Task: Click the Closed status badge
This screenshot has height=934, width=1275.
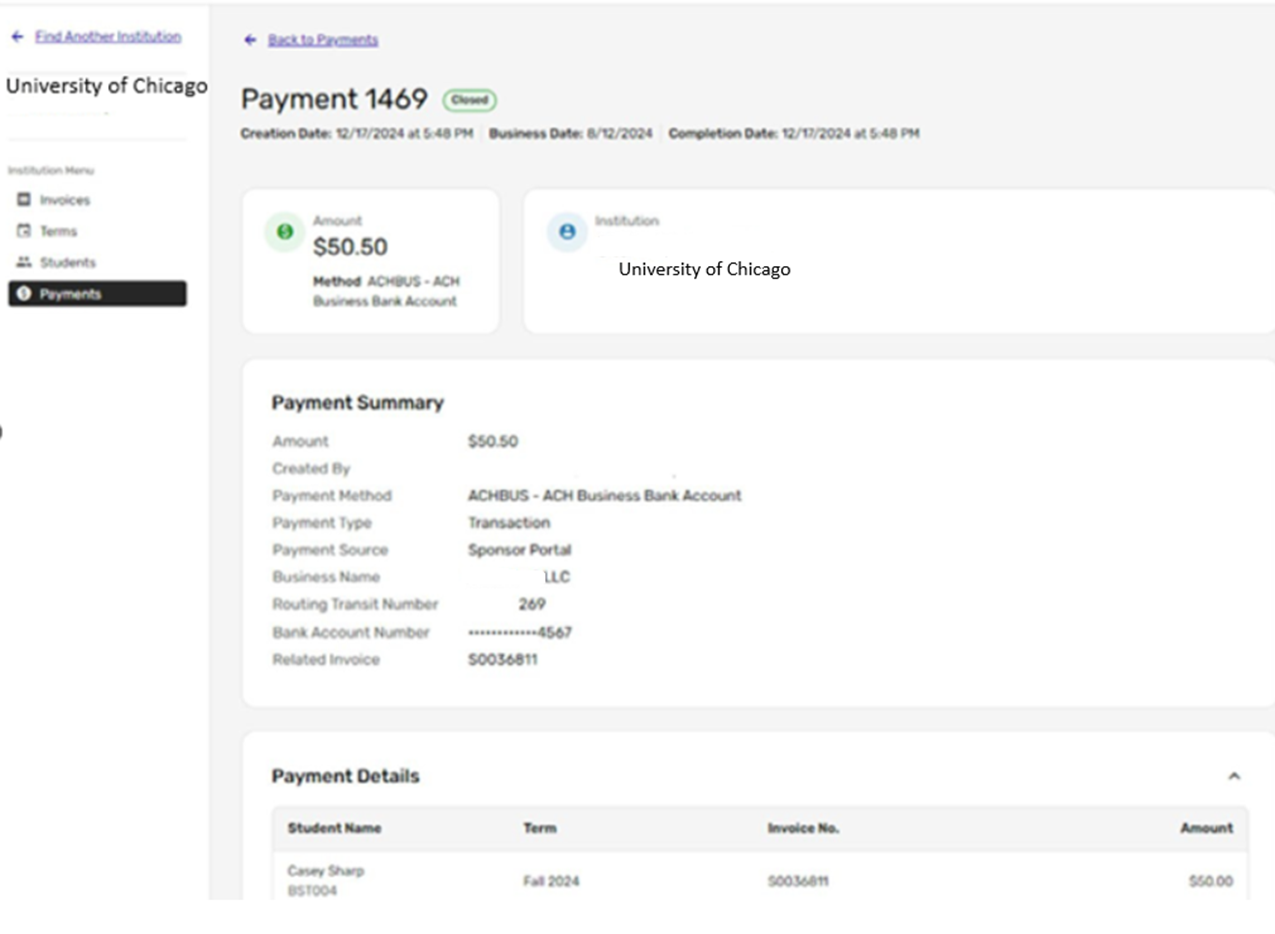Action: [x=469, y=100]
